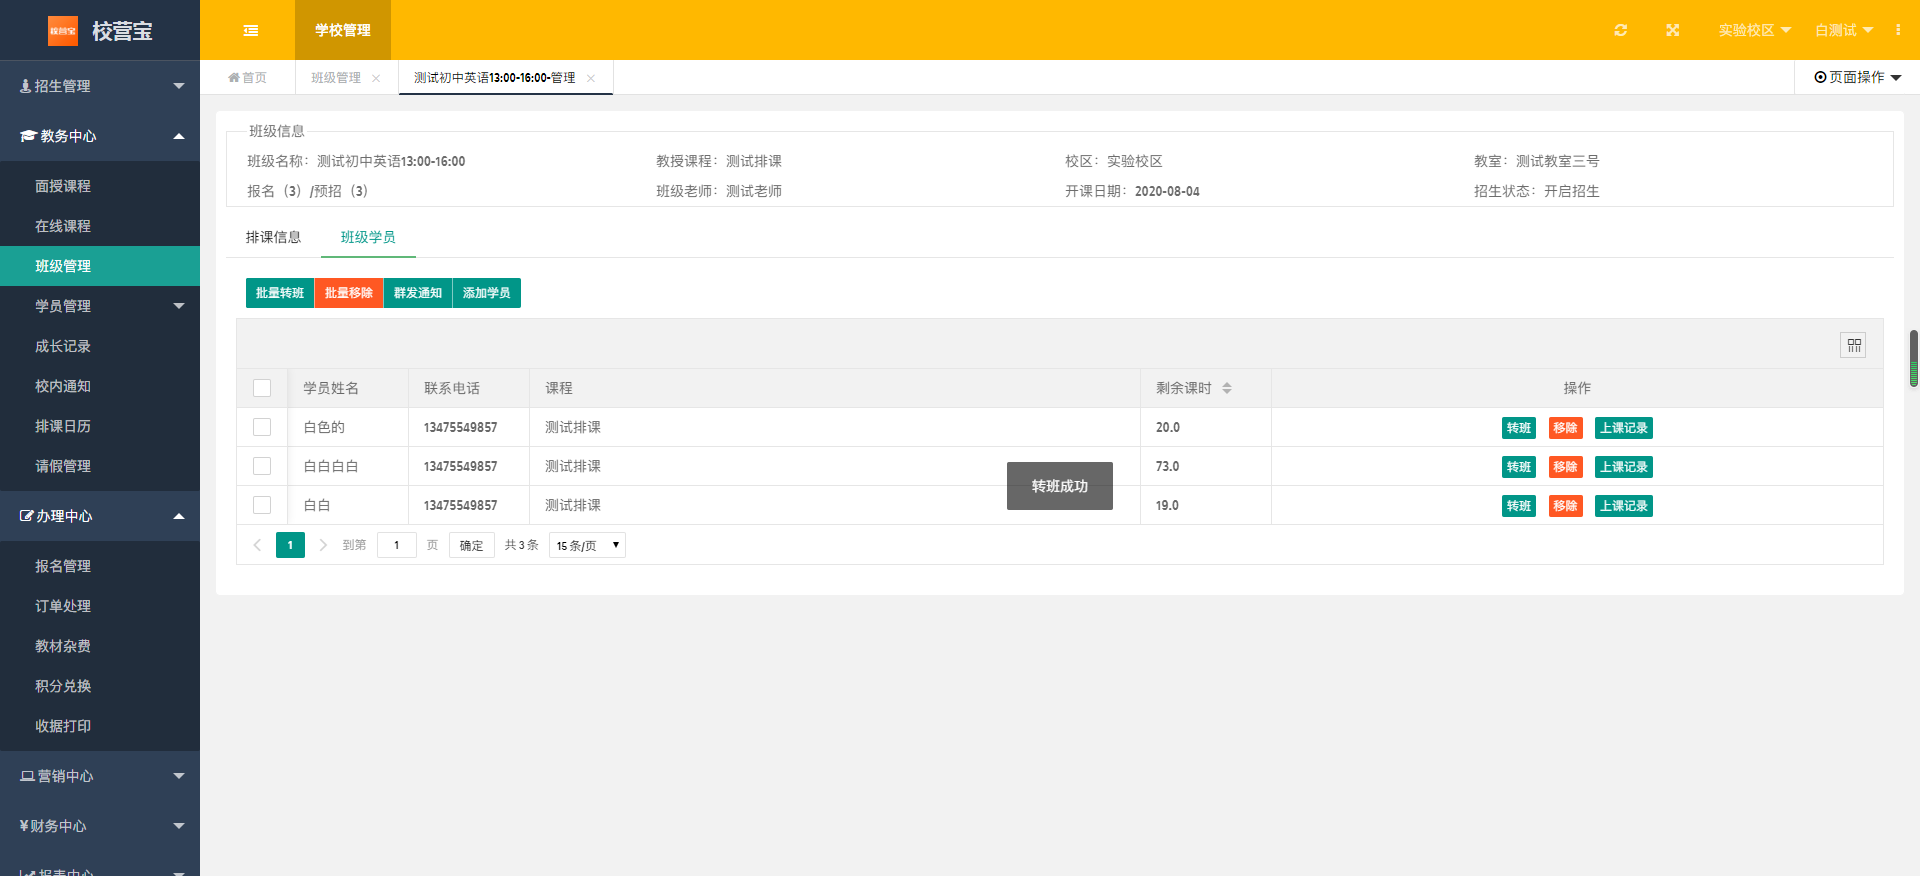Viewport: 1920px width, 876px height.
Task: Click 移除 for student 白白白白
Action: point(1566,467)
